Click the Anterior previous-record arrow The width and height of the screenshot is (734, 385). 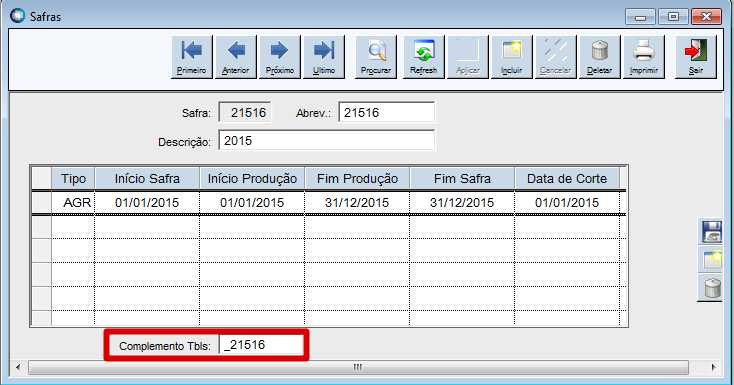click(x=235, y=57)
